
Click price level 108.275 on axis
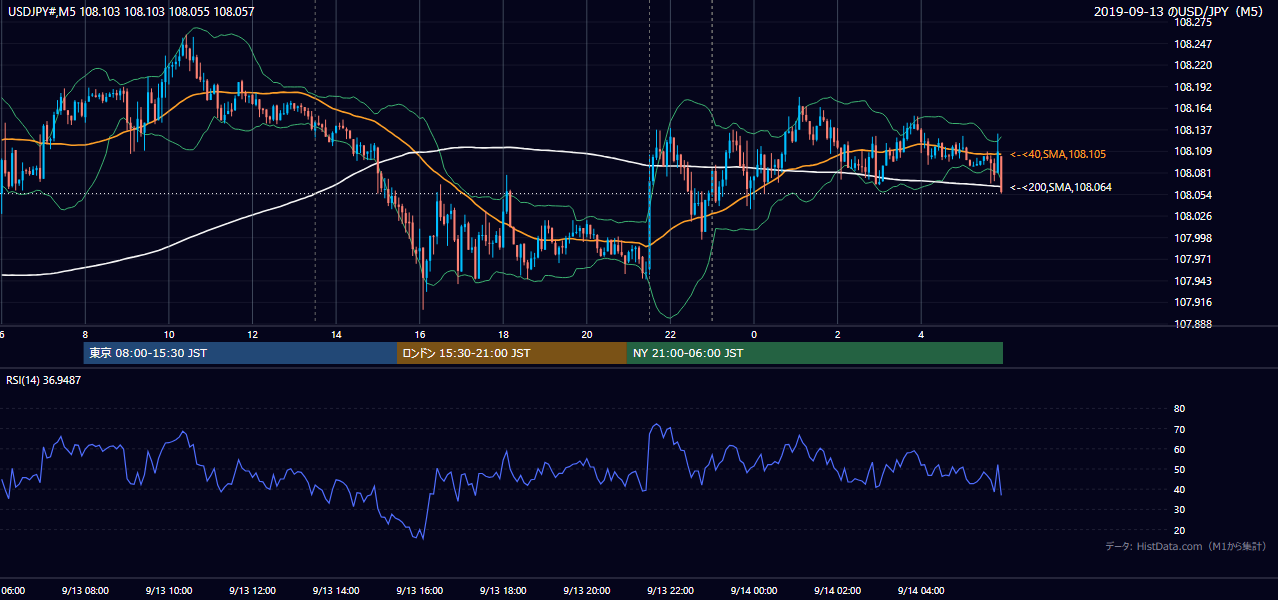(x=1192, y=22)
